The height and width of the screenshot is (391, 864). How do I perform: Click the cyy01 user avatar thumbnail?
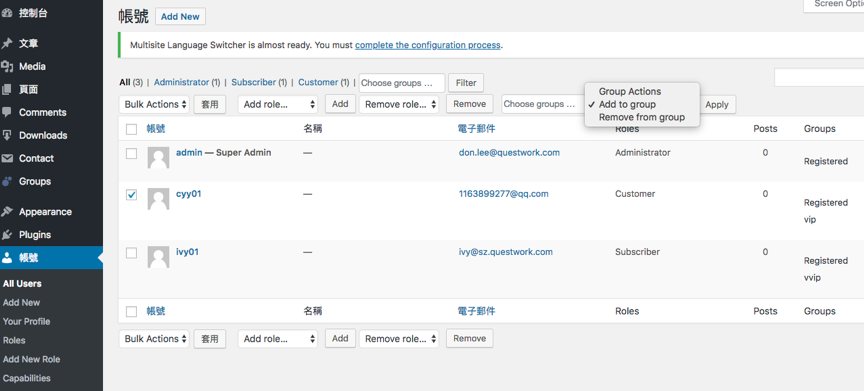click(159, 199)
